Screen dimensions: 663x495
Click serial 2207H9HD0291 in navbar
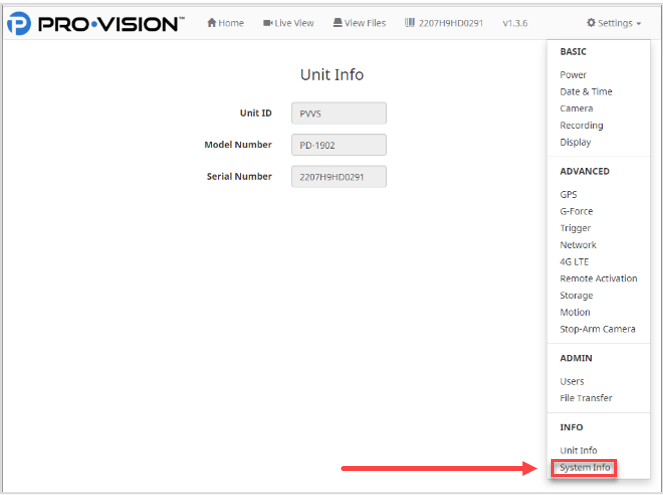pos(451,23)
